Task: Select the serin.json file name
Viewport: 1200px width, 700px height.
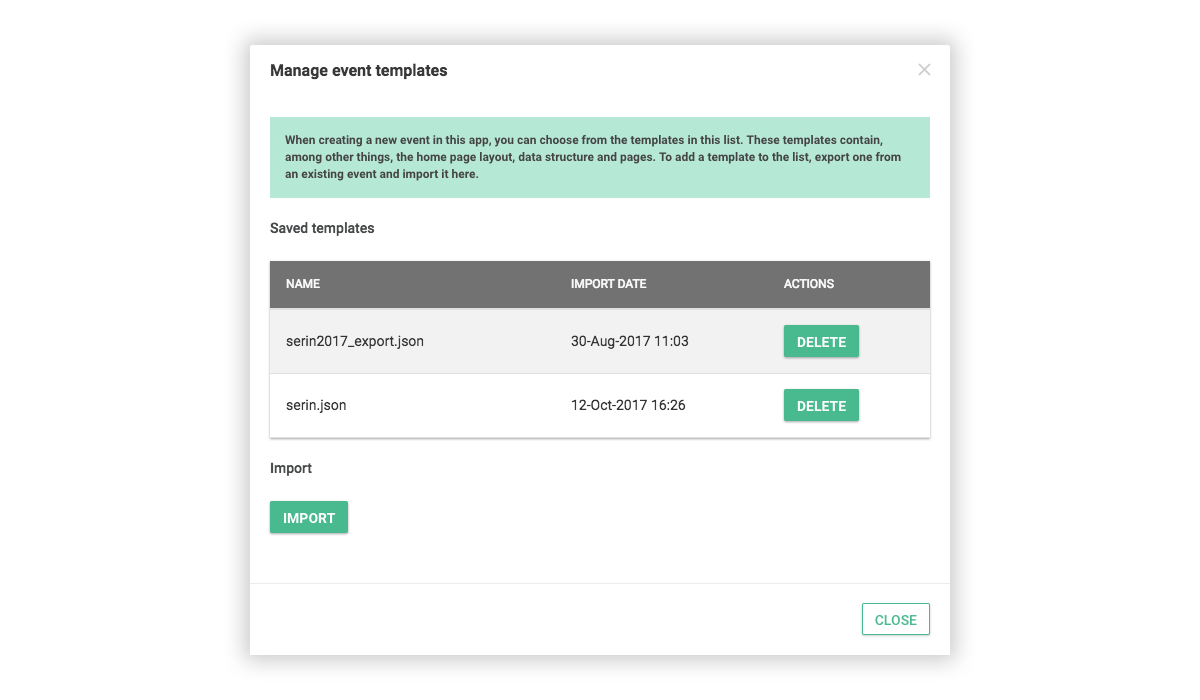Action: pyautogui.click(x=316, y=406)
